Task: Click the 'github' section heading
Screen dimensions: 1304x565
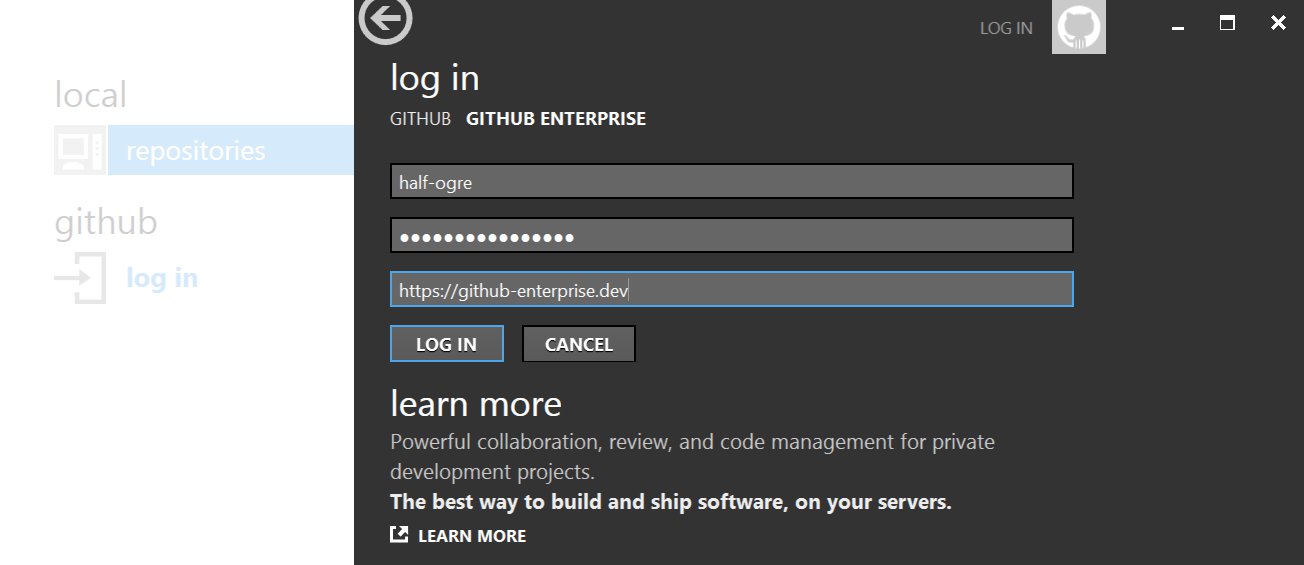Action: click(106, 222)
